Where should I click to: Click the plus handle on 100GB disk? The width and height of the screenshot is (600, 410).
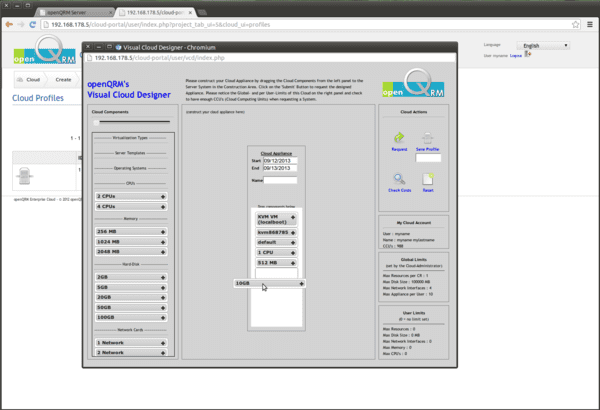(x=163, y=318)
